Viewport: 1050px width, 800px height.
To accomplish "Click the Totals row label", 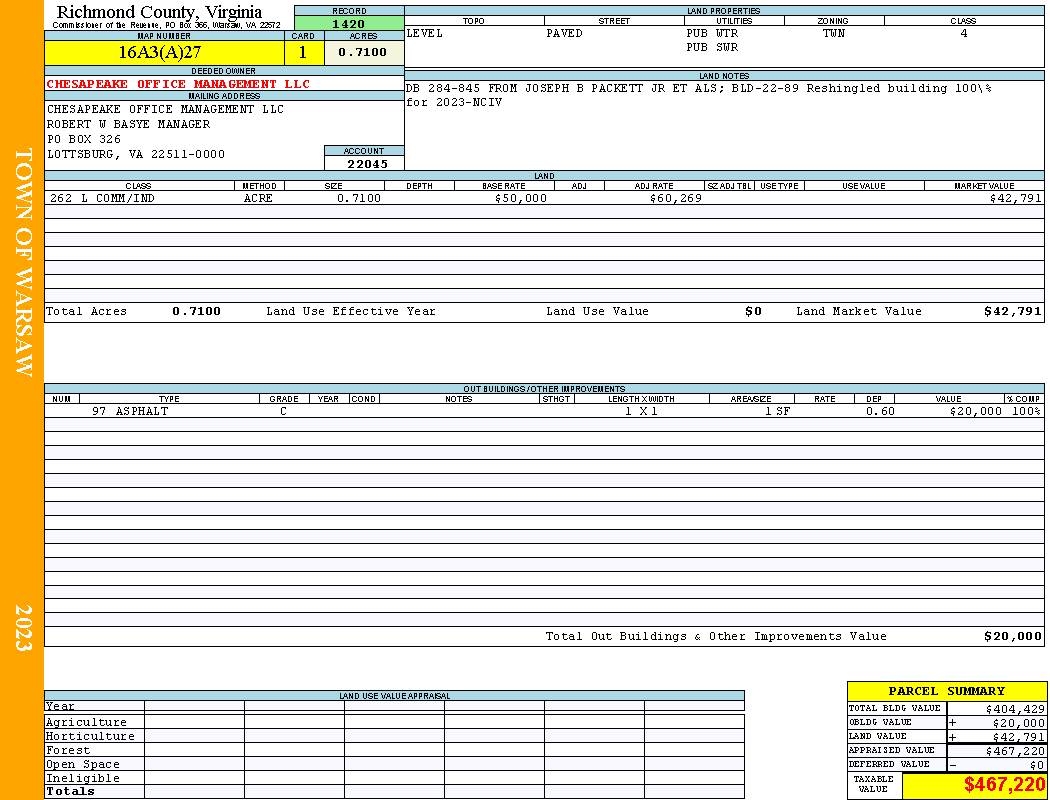I will [70, 791].
